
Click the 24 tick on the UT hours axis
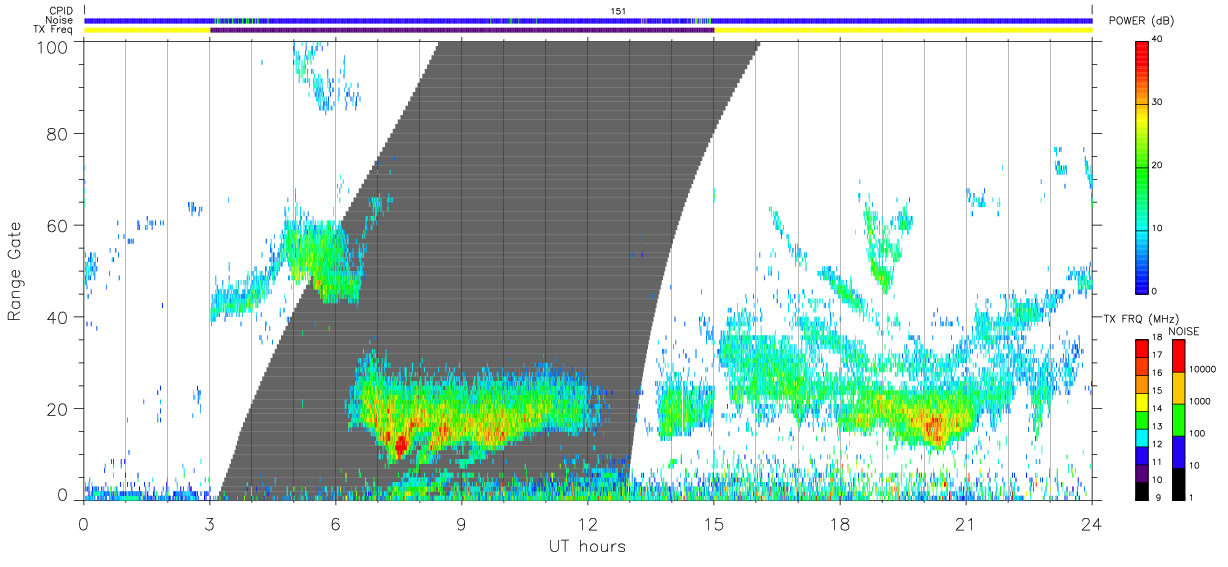pyautogui.click(x=1092, y=524)
